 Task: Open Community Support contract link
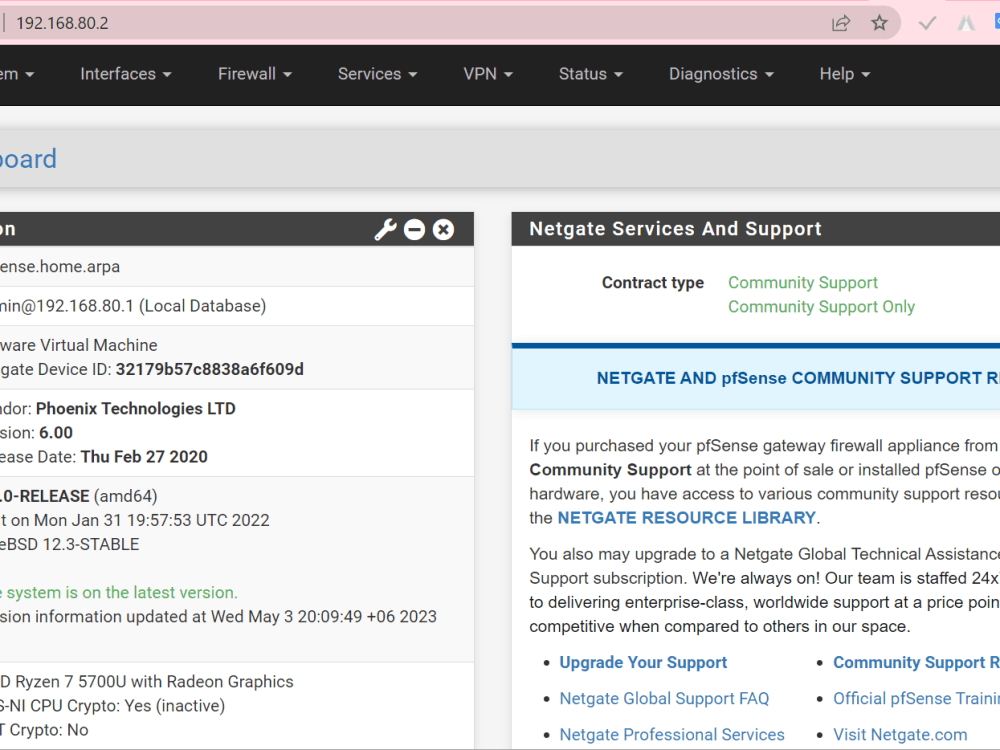803,283
